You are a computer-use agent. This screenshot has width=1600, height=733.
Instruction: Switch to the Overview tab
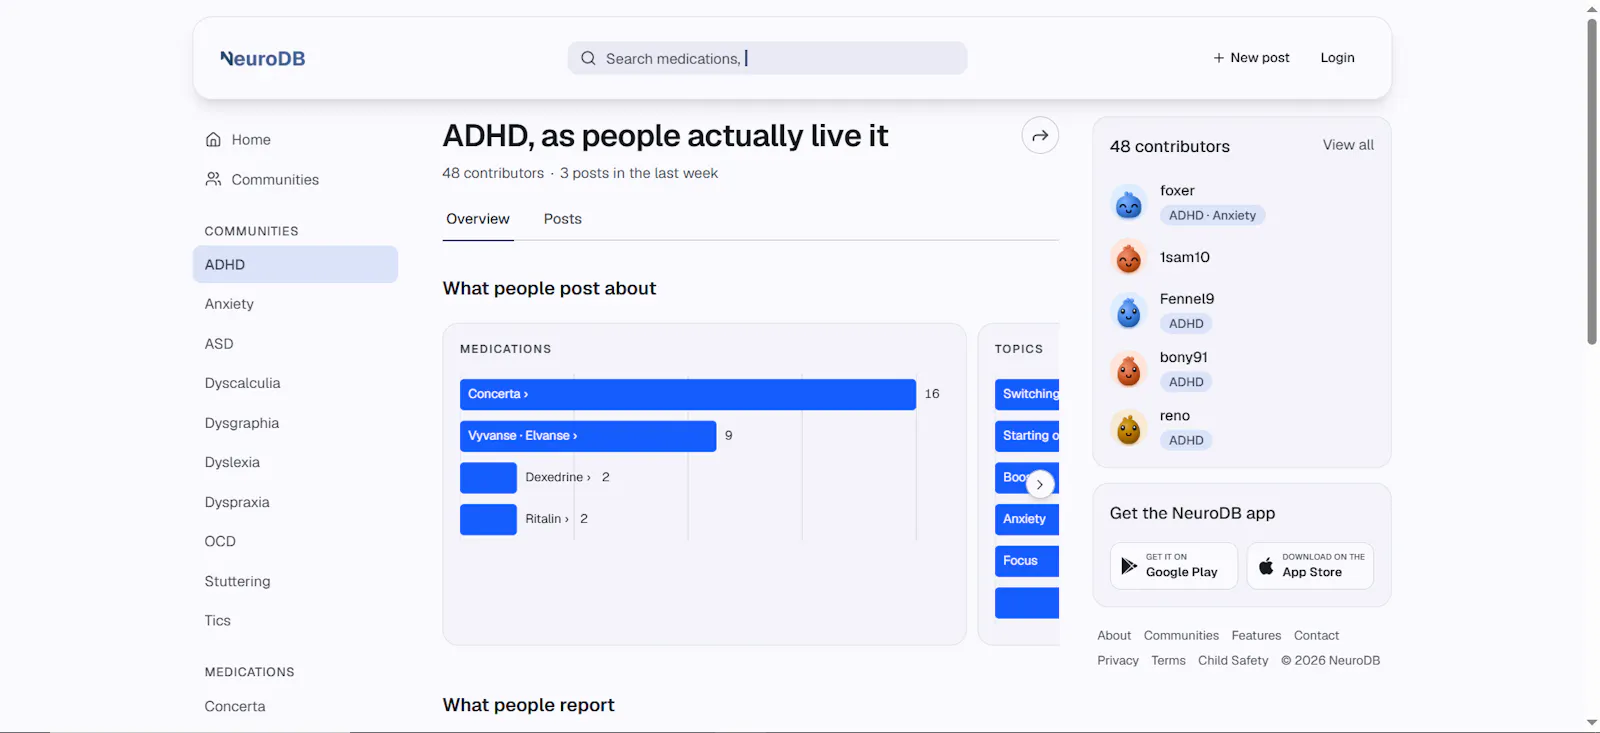click(478, 219)
